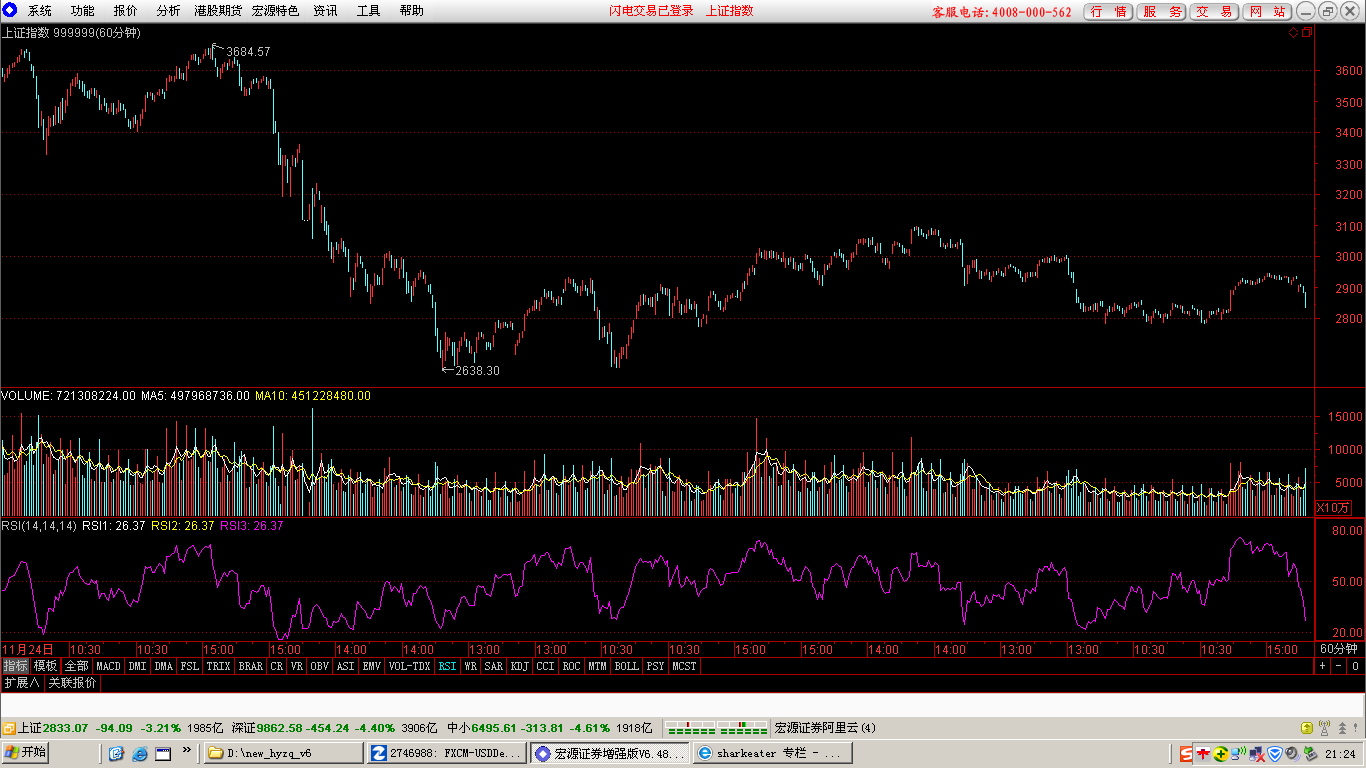Screen dimensions: 1366x768
Task: Click the 0 reset button beside zoom controls
Action: coord(1356,666)
